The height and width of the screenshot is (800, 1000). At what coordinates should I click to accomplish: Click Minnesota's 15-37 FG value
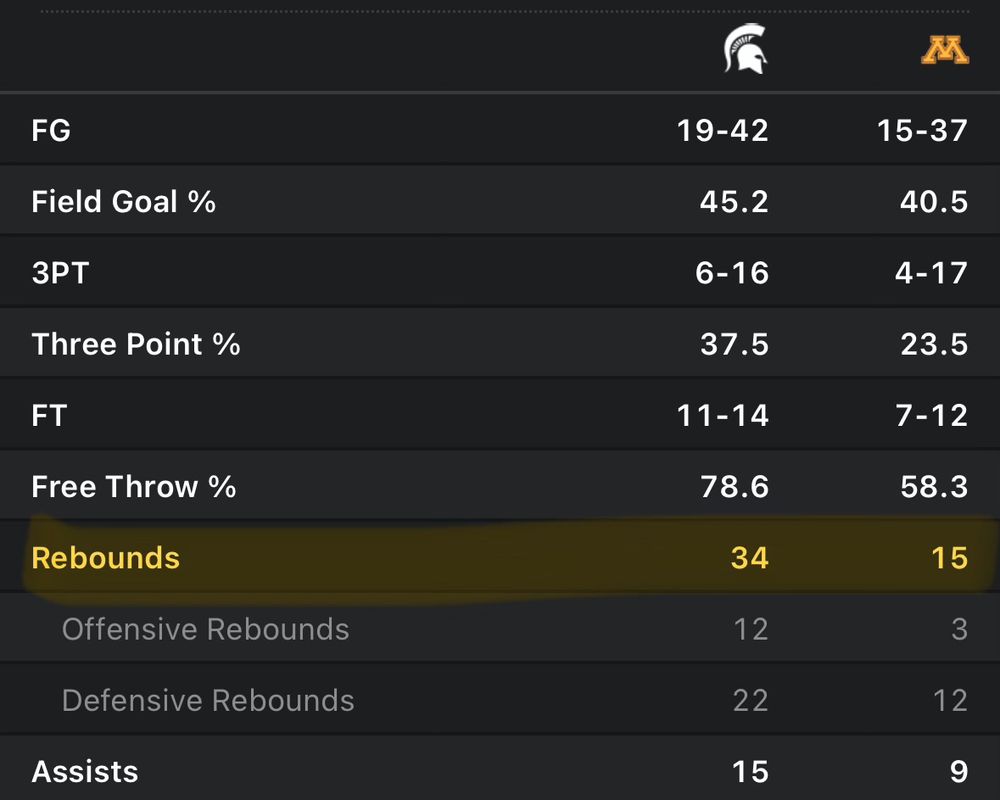[x=922, y=130]
